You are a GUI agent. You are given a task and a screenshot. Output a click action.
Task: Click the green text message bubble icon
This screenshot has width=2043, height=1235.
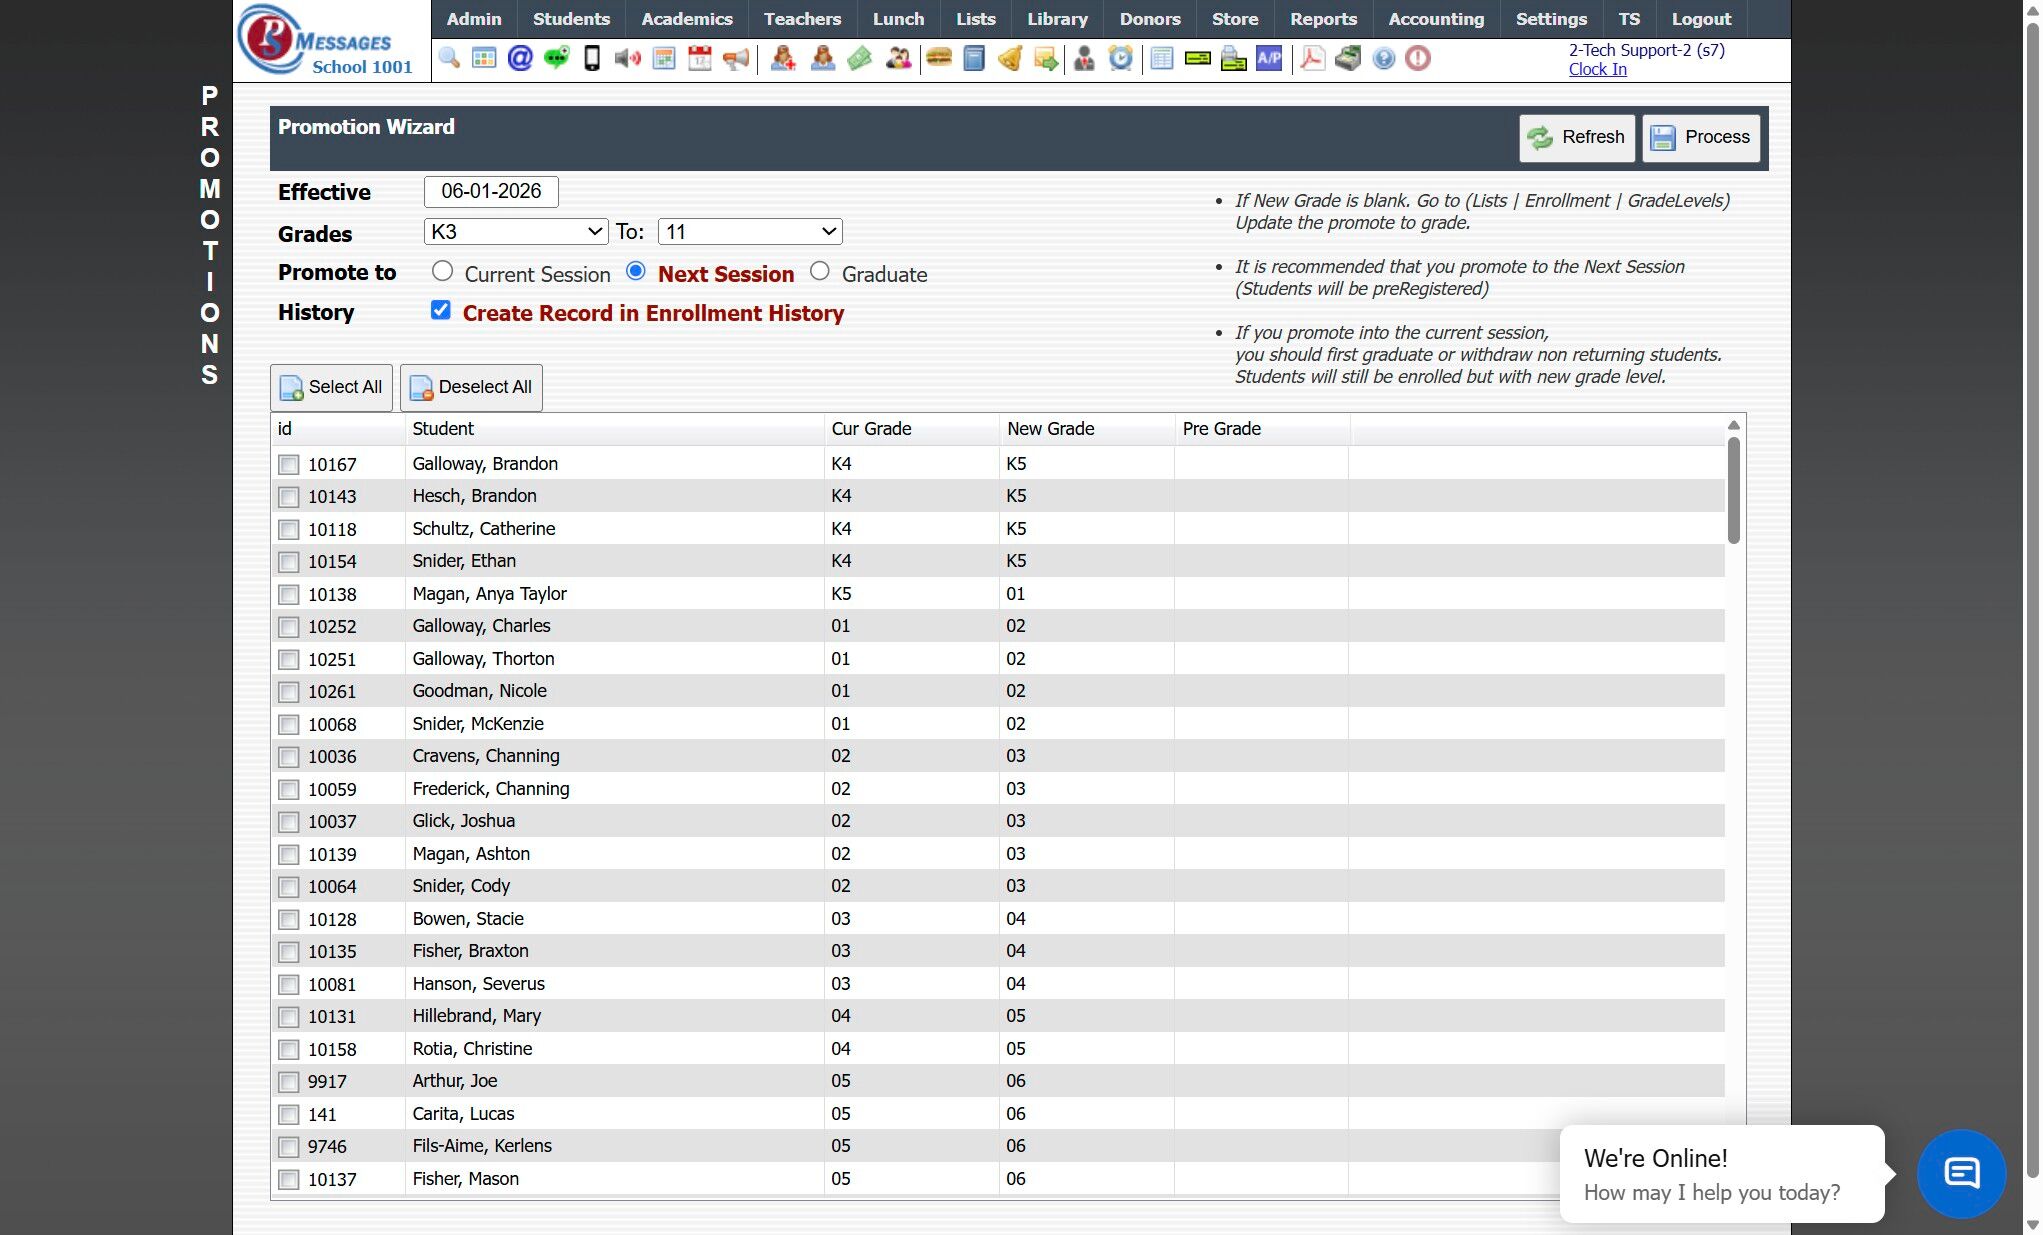click(556, 59)
